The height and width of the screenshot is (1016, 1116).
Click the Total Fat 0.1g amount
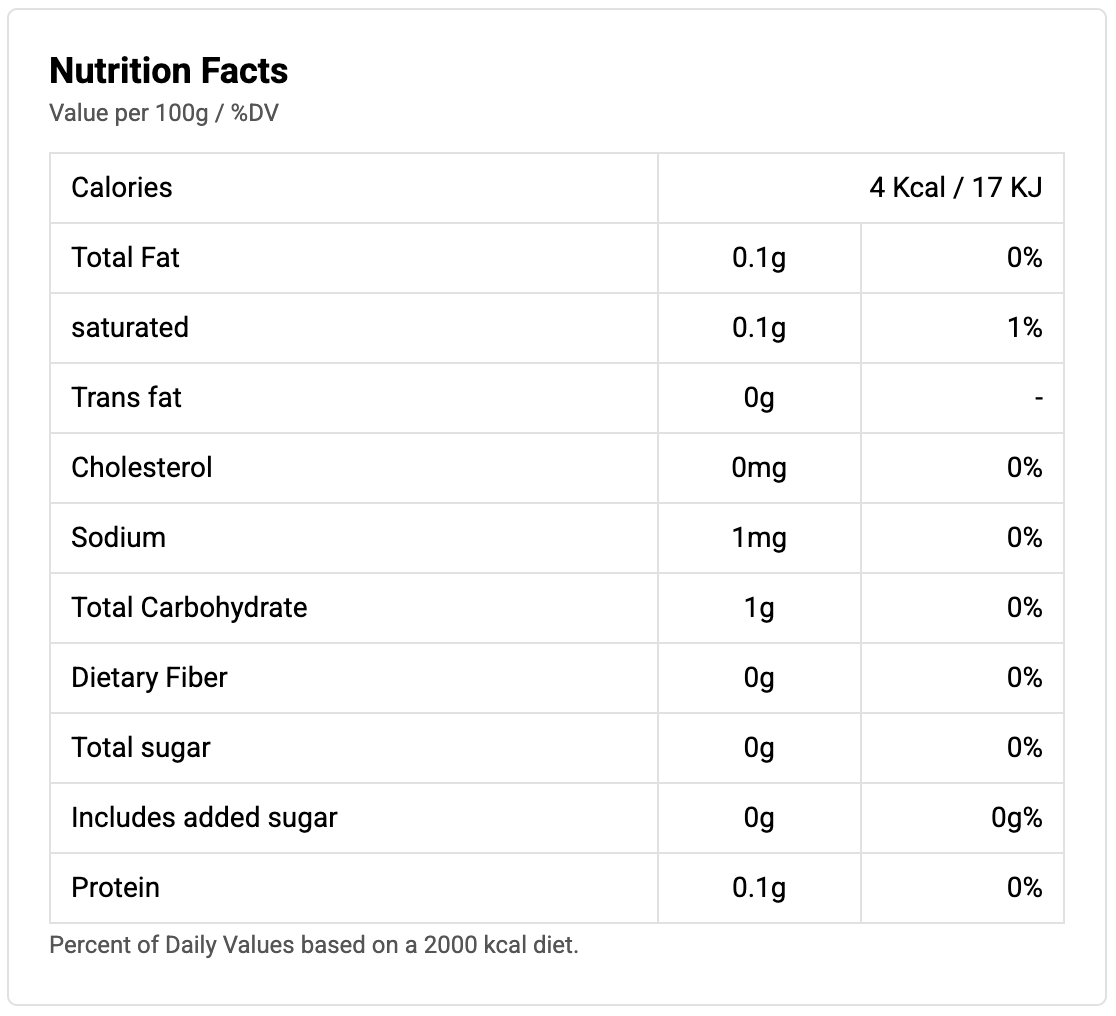pyautogui.click(x=759, y=258)
